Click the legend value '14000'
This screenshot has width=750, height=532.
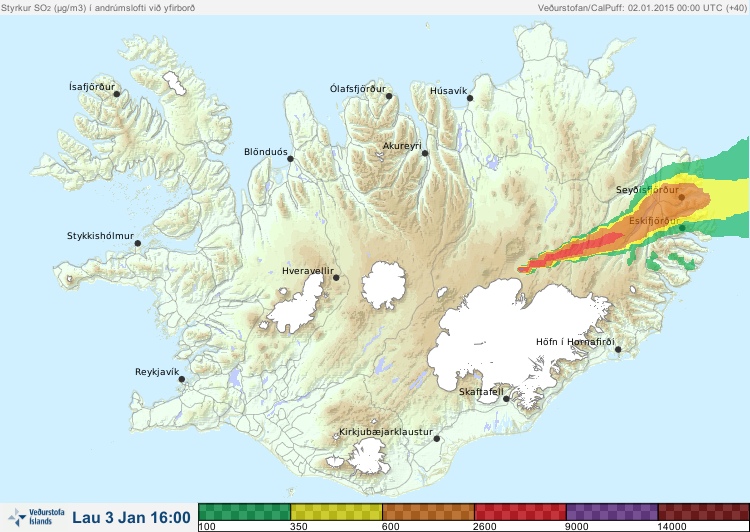click(672, 527)
